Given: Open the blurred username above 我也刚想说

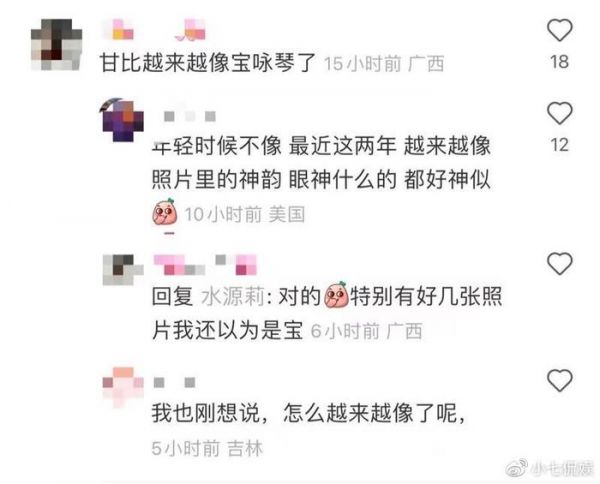Looking at the screenshot, I should pyautogui.click(x=174, y=382).
